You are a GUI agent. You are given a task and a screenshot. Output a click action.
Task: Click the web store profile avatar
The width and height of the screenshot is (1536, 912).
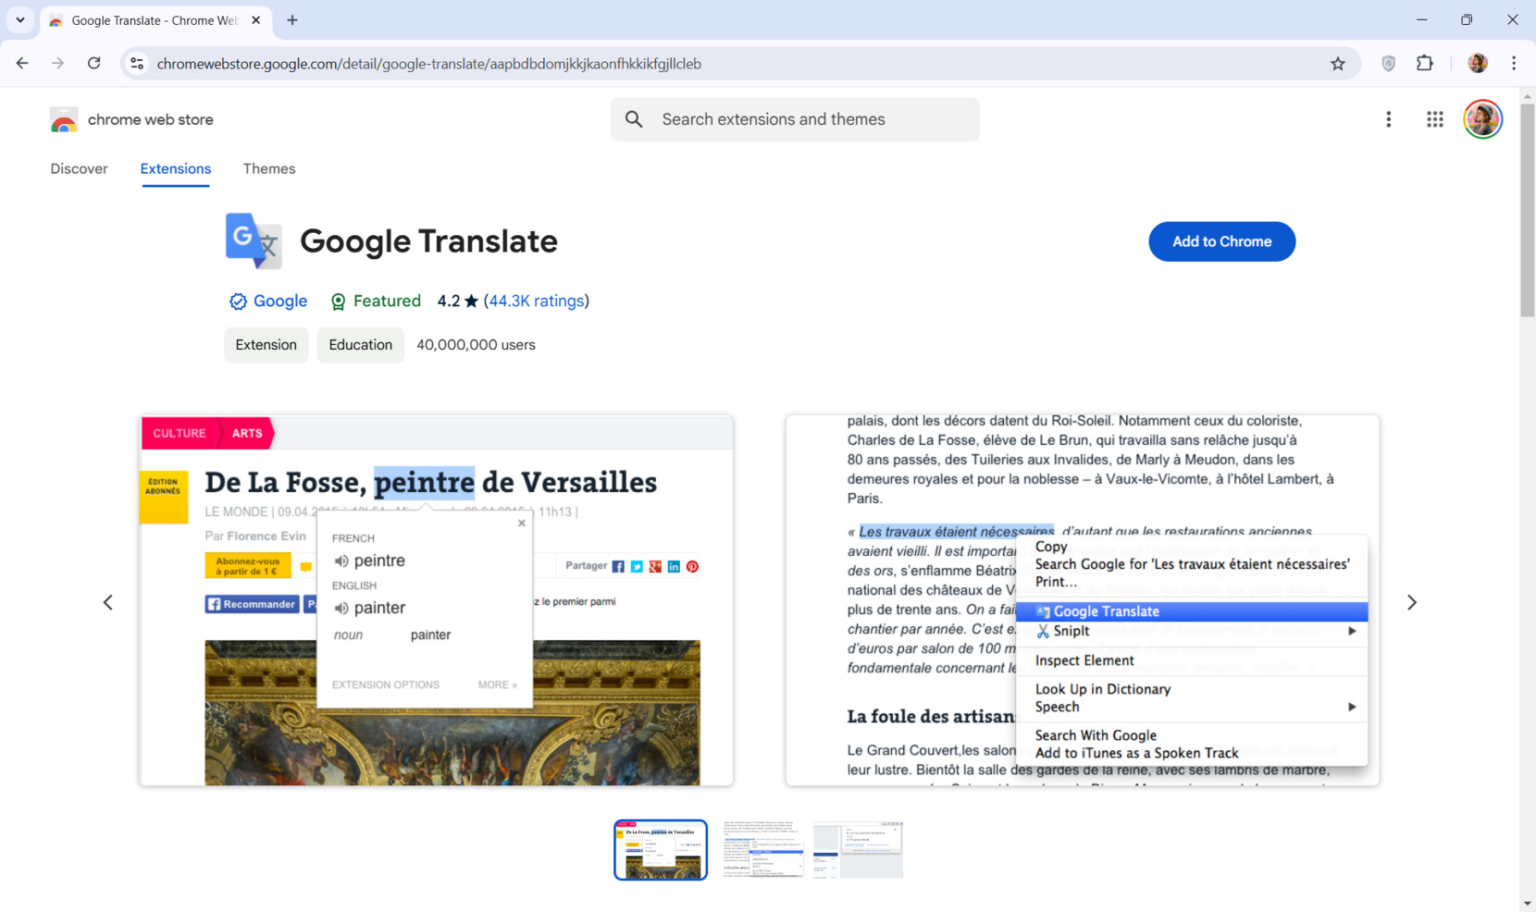(x=1483, y=119)
